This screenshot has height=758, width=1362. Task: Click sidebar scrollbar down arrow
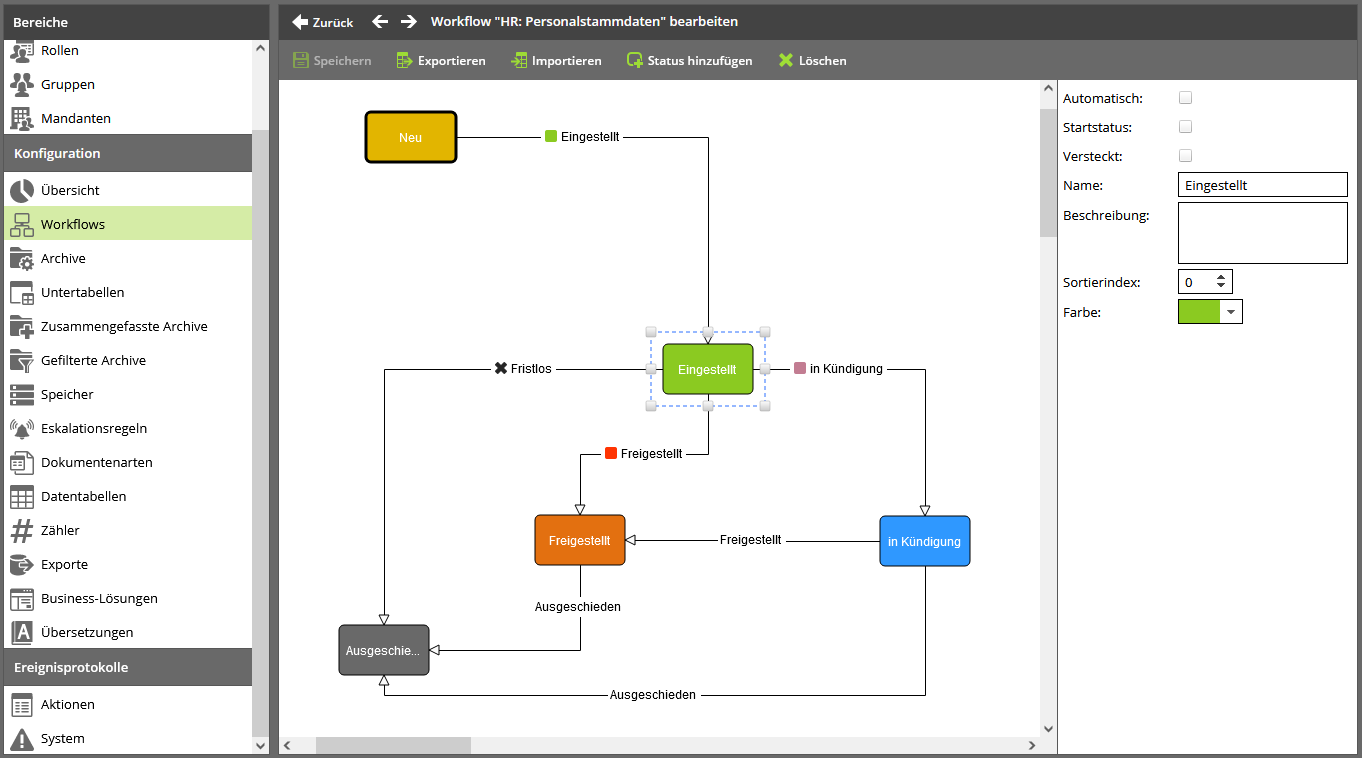coord(261,745)
